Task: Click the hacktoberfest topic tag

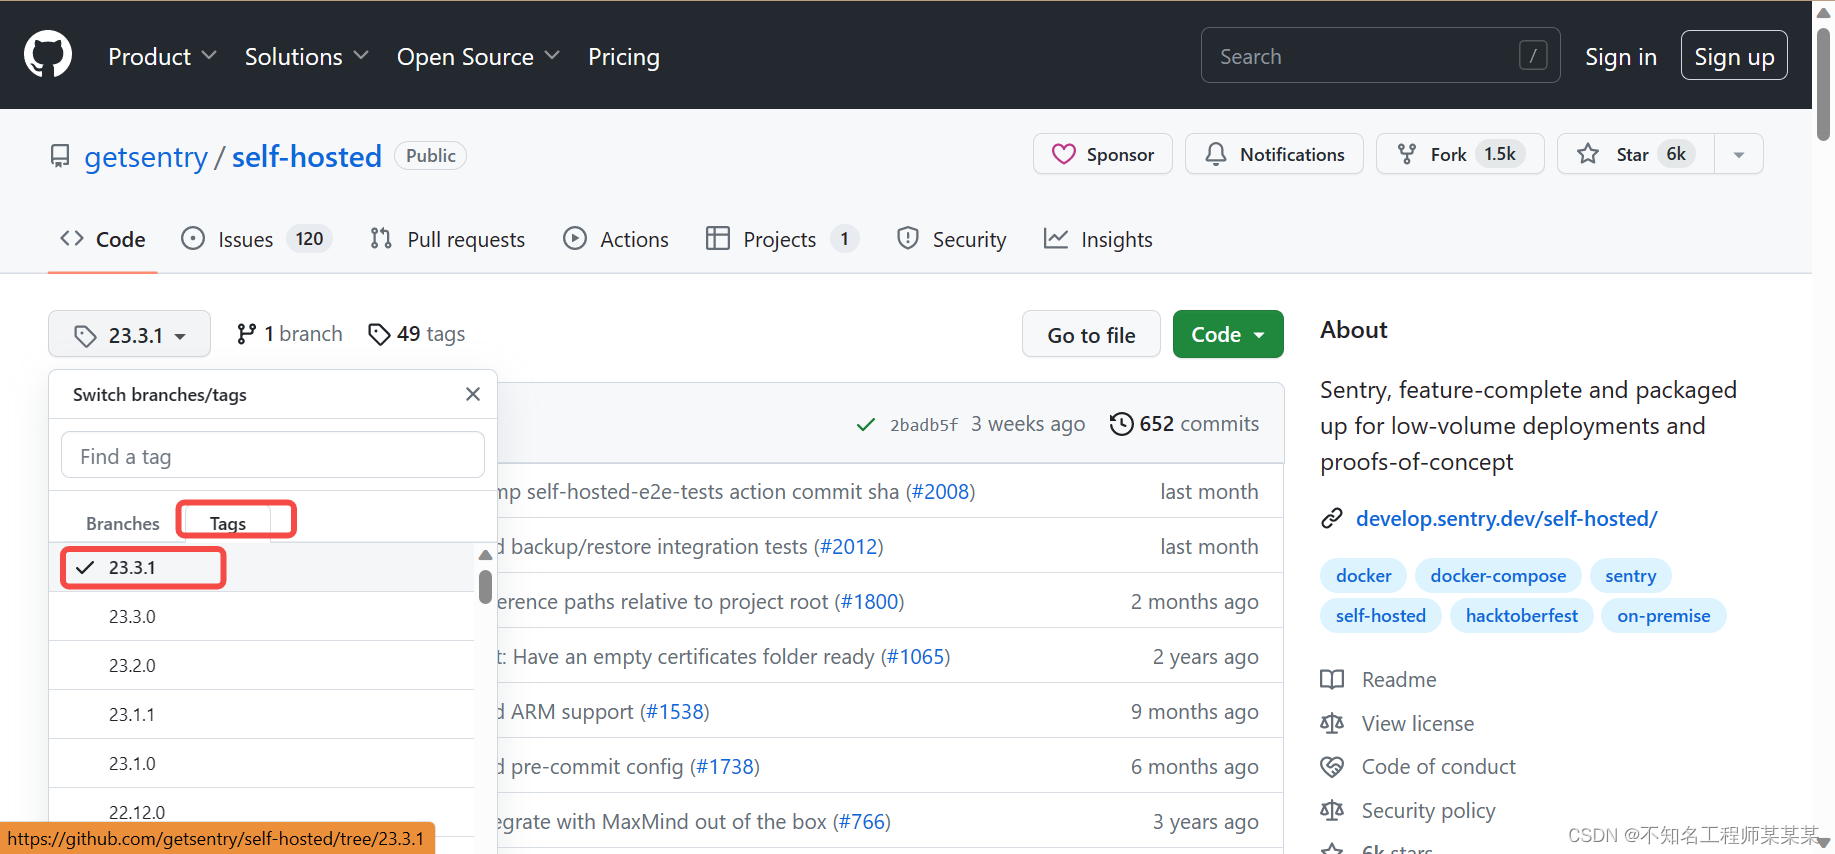Action: pos(1522,615)
